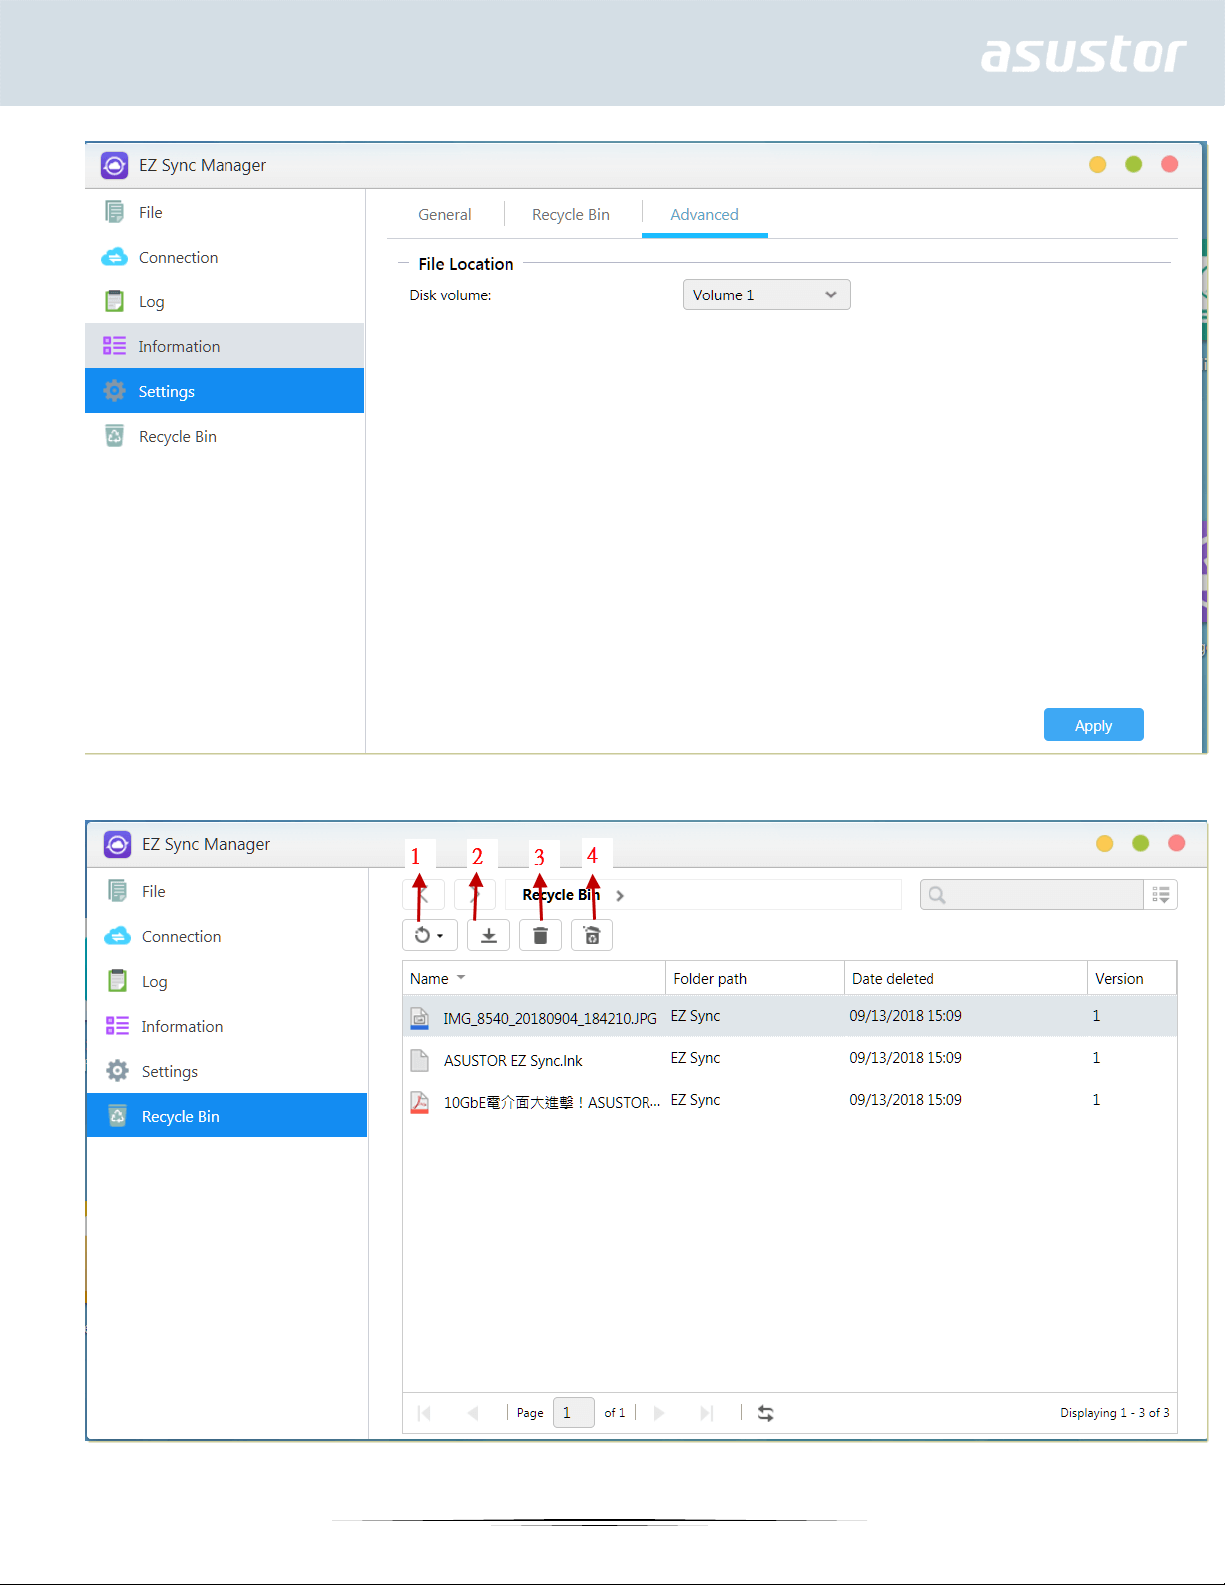Click the download toolbar icon
This screenshot has width=1225, height=1585.
(x=489, y=935)
